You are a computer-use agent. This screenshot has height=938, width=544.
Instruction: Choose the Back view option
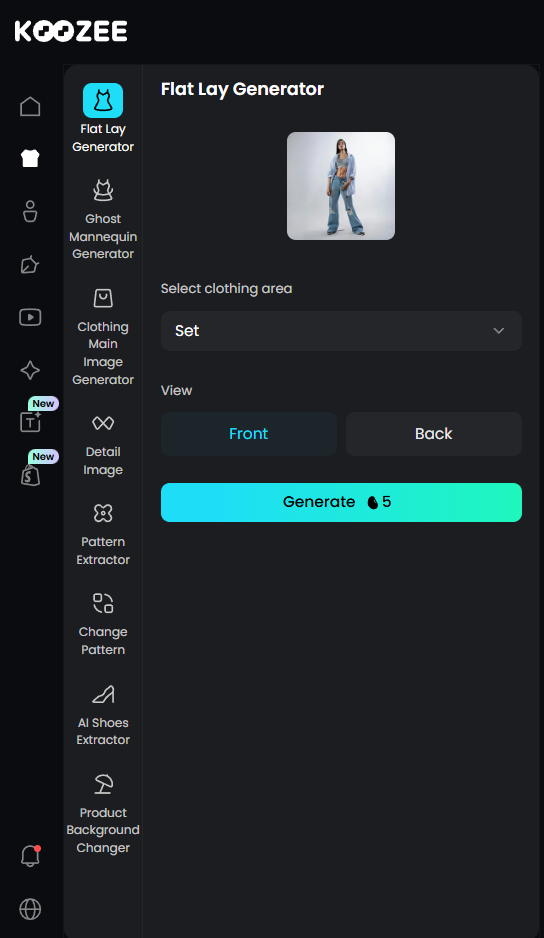[434, 434]
